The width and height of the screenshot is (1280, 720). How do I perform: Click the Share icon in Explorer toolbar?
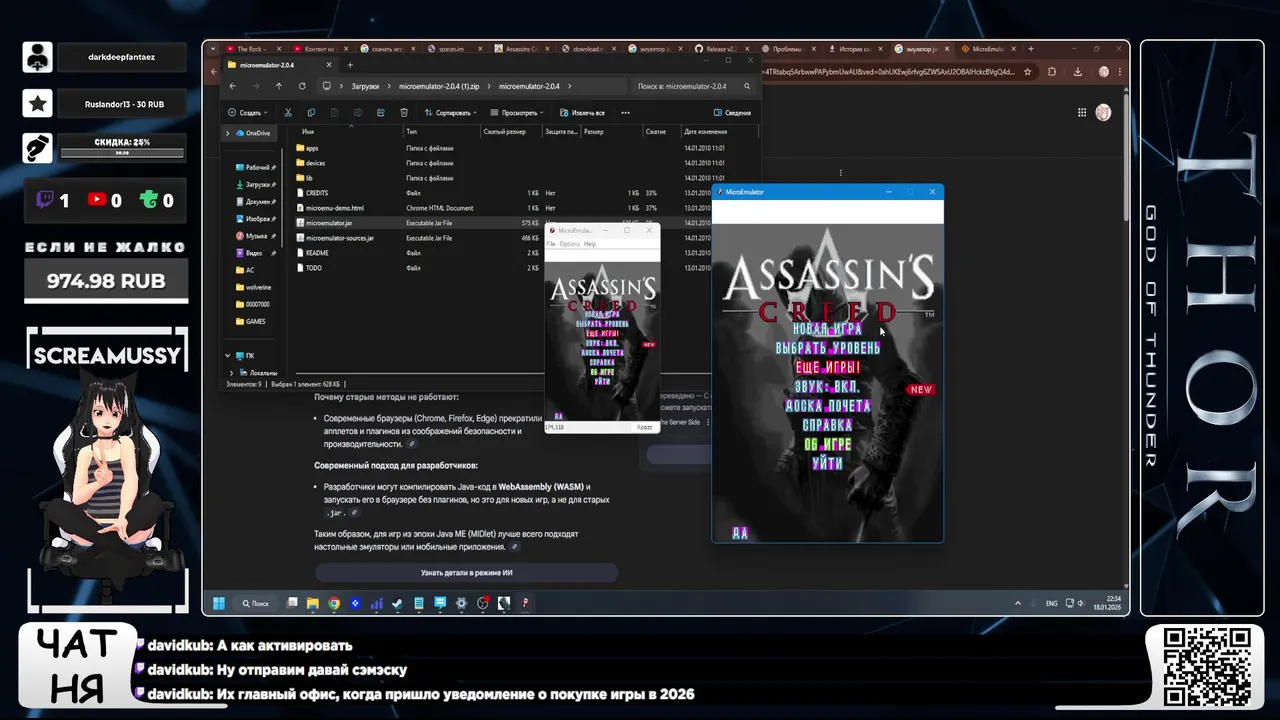click(x=379, y=113)
